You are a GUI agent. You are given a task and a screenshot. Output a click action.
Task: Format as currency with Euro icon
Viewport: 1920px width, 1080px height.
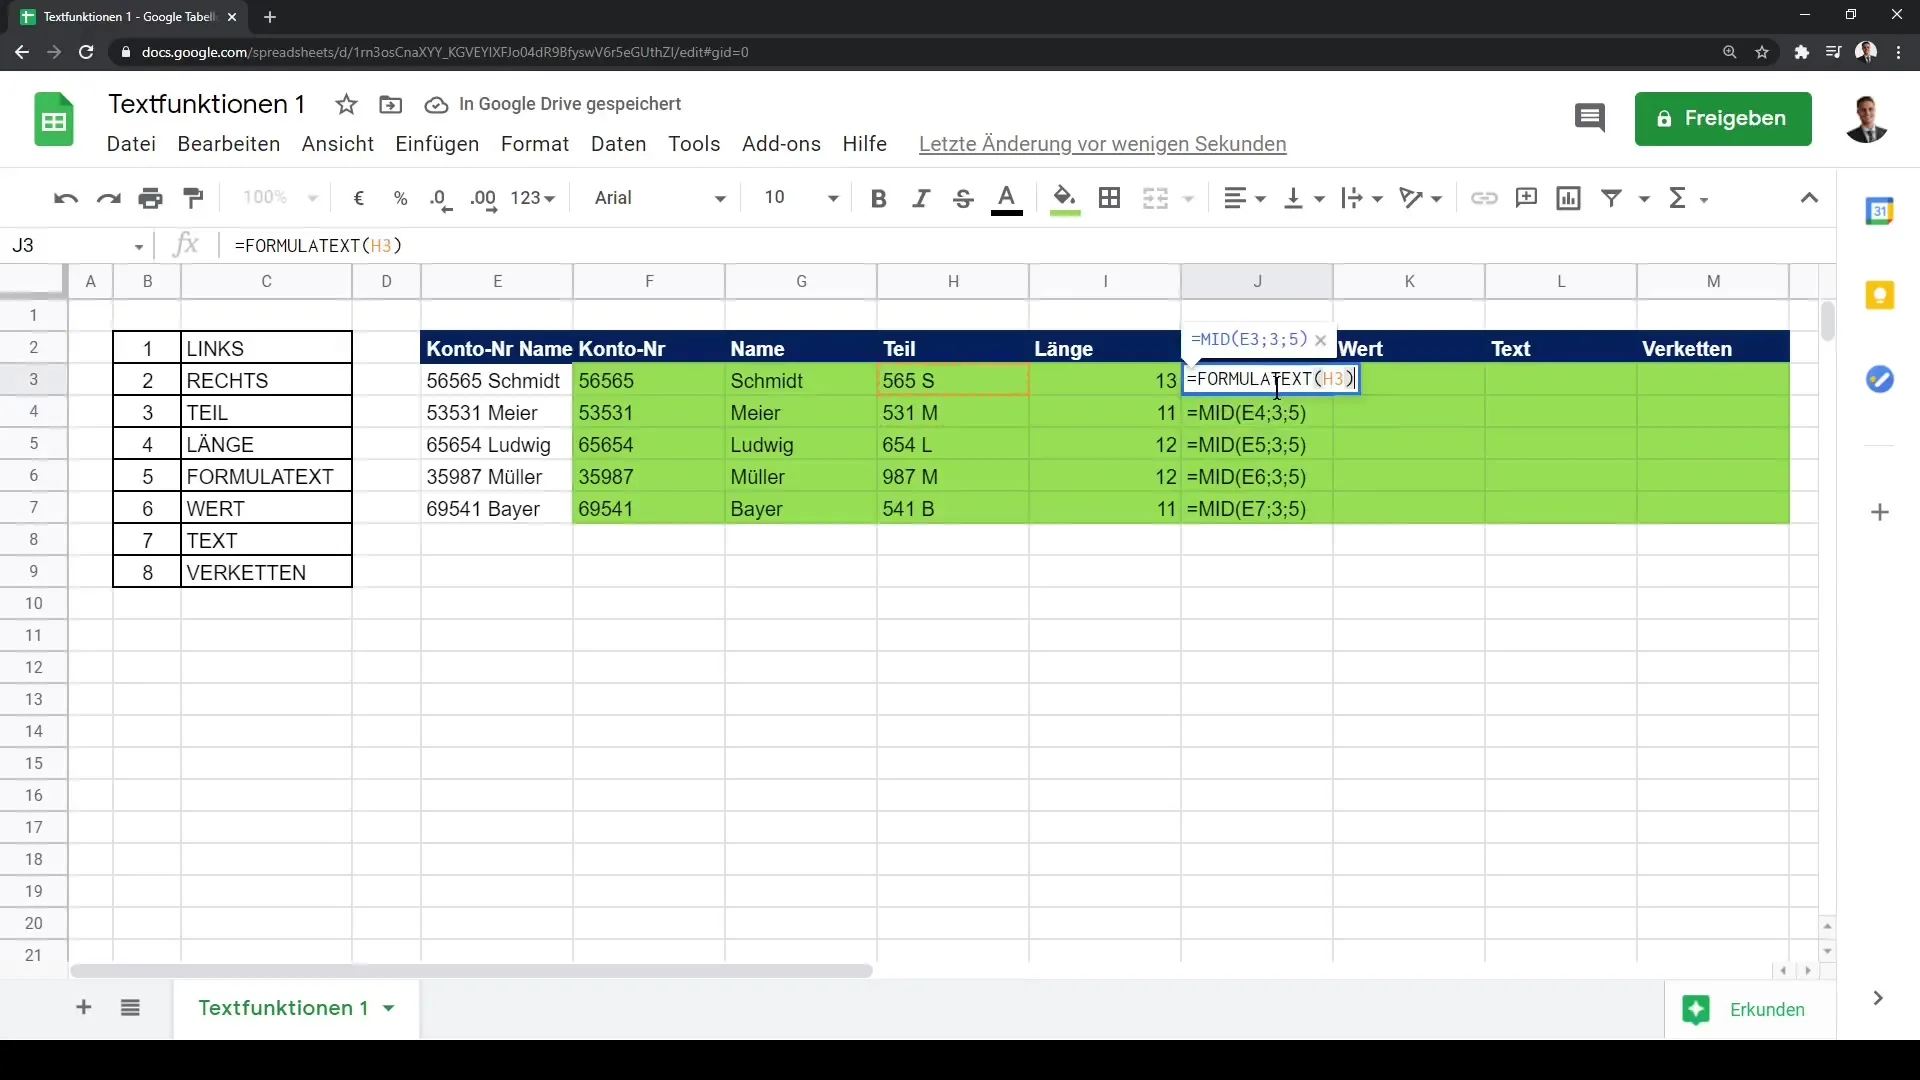[x=359, y=198]
